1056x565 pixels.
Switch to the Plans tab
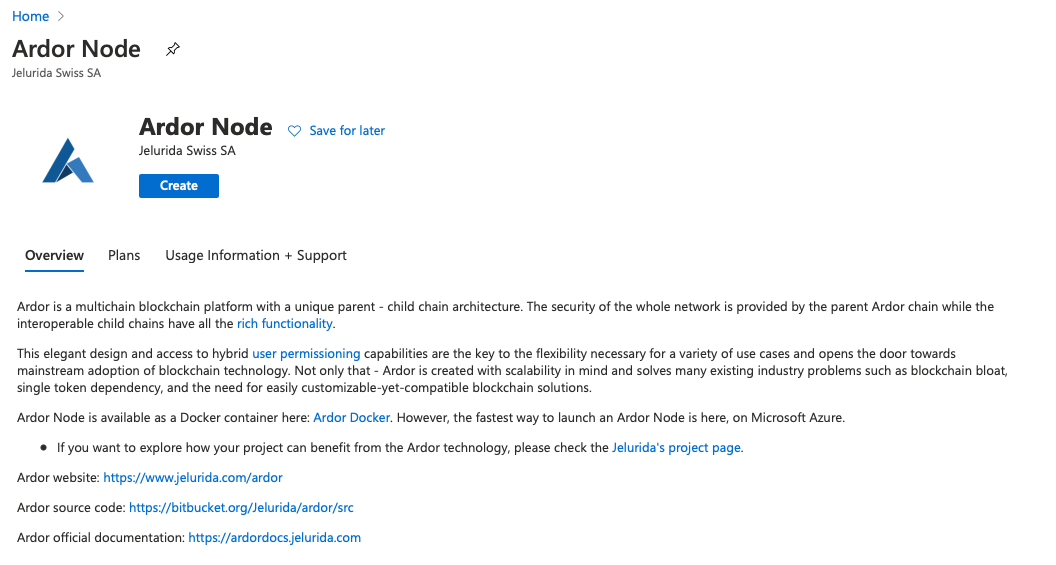[124, 256]
